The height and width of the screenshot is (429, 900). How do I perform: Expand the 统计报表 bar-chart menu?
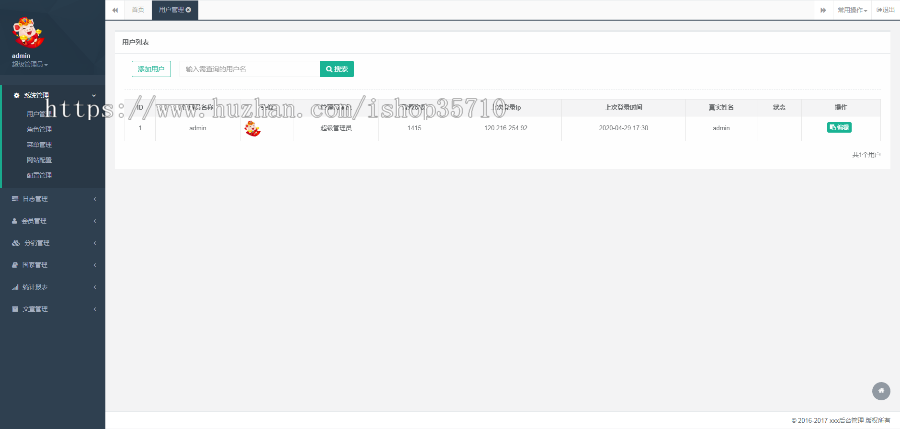53,287
